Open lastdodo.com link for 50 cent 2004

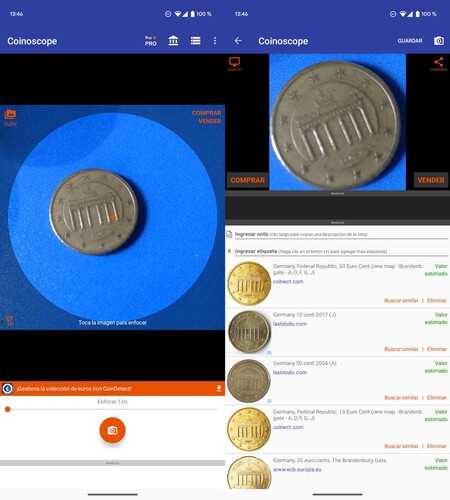[x=290, y=372]
